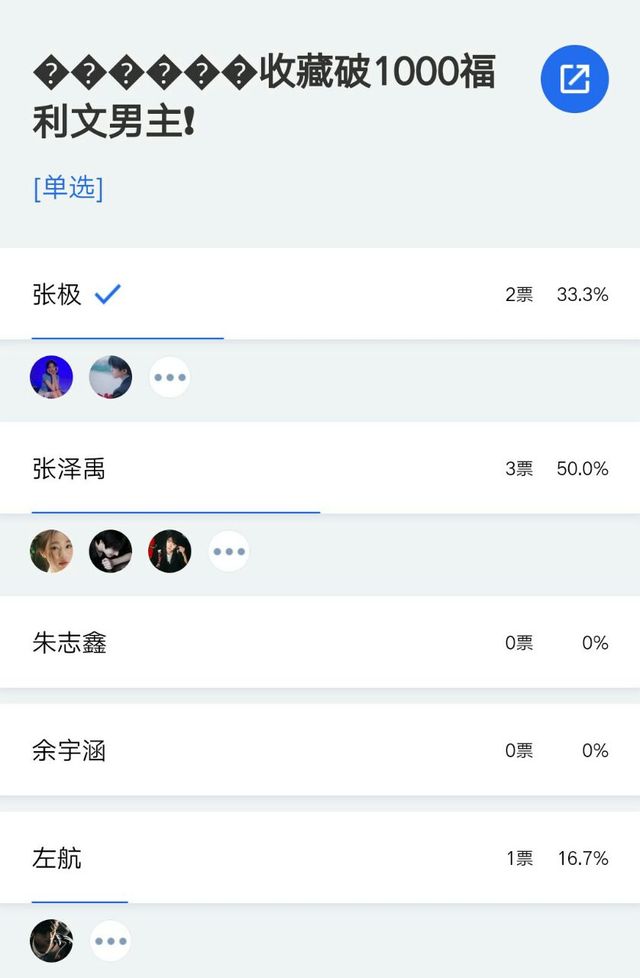Open second voter avatar under 张泽禹
The height and width of the screenshot is (978, 640).
click(111, 551)
